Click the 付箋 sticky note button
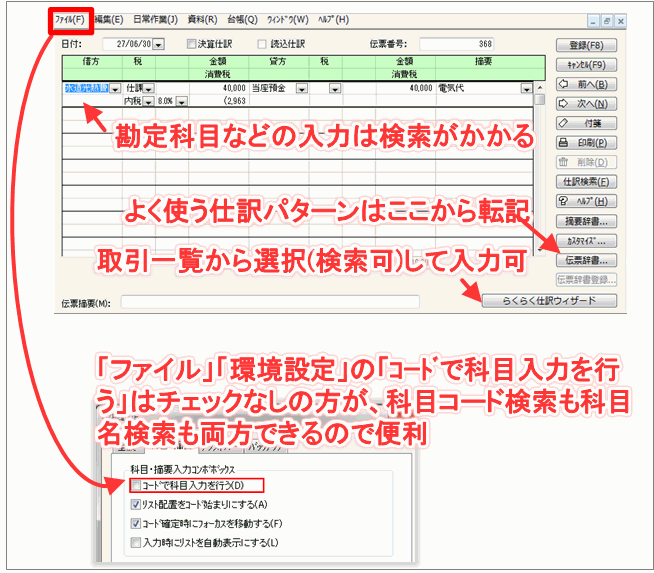This screenshot has height=573, width=654. [x=586, y=123]
